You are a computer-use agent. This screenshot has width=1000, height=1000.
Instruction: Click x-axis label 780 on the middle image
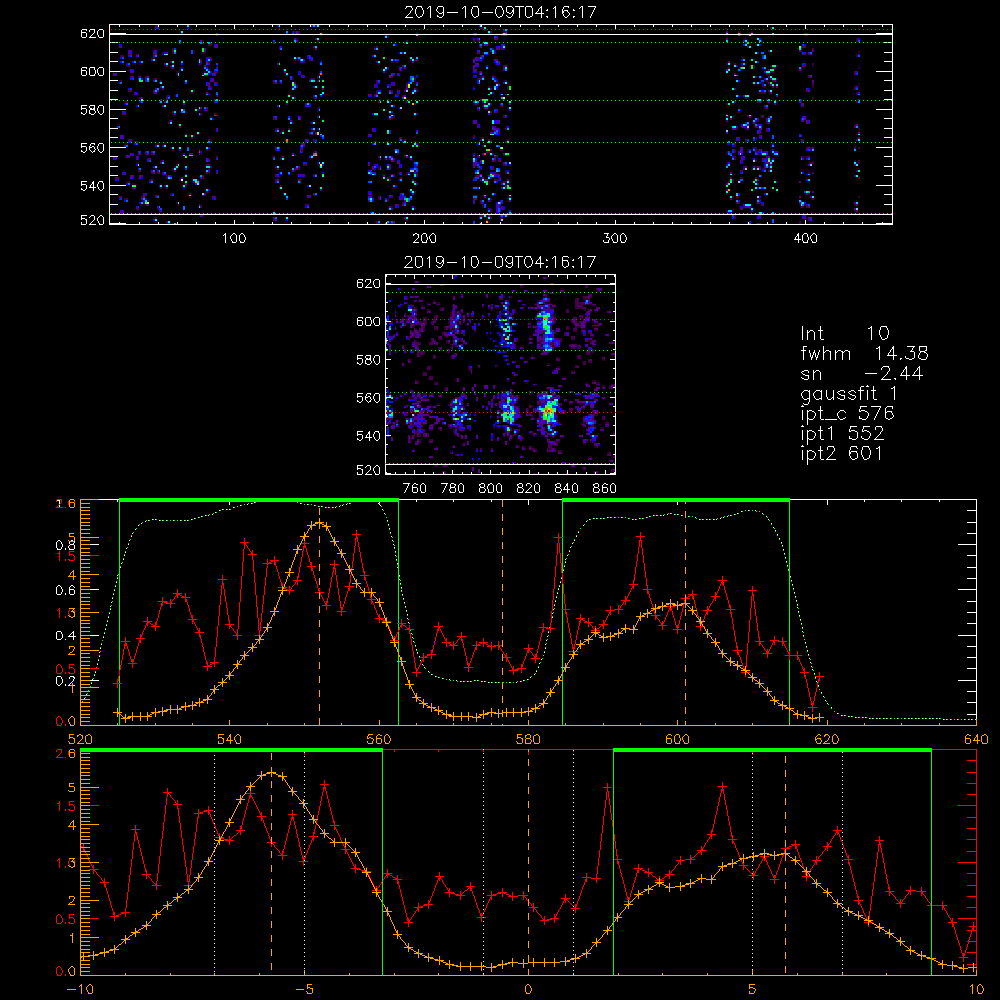tap(453, 489)
